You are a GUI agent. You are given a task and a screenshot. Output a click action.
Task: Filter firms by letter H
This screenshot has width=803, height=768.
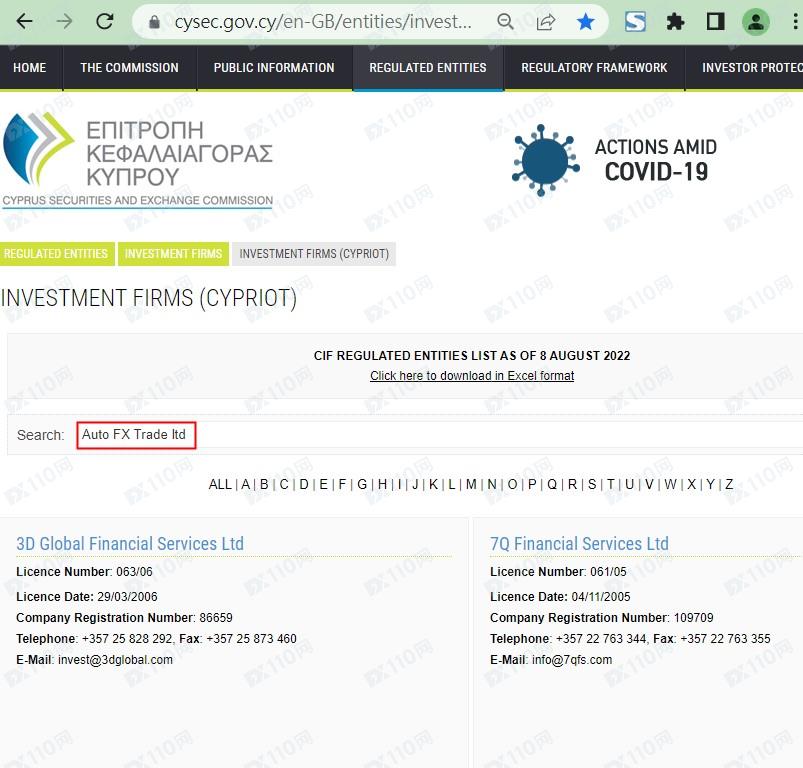coord(382,484)
